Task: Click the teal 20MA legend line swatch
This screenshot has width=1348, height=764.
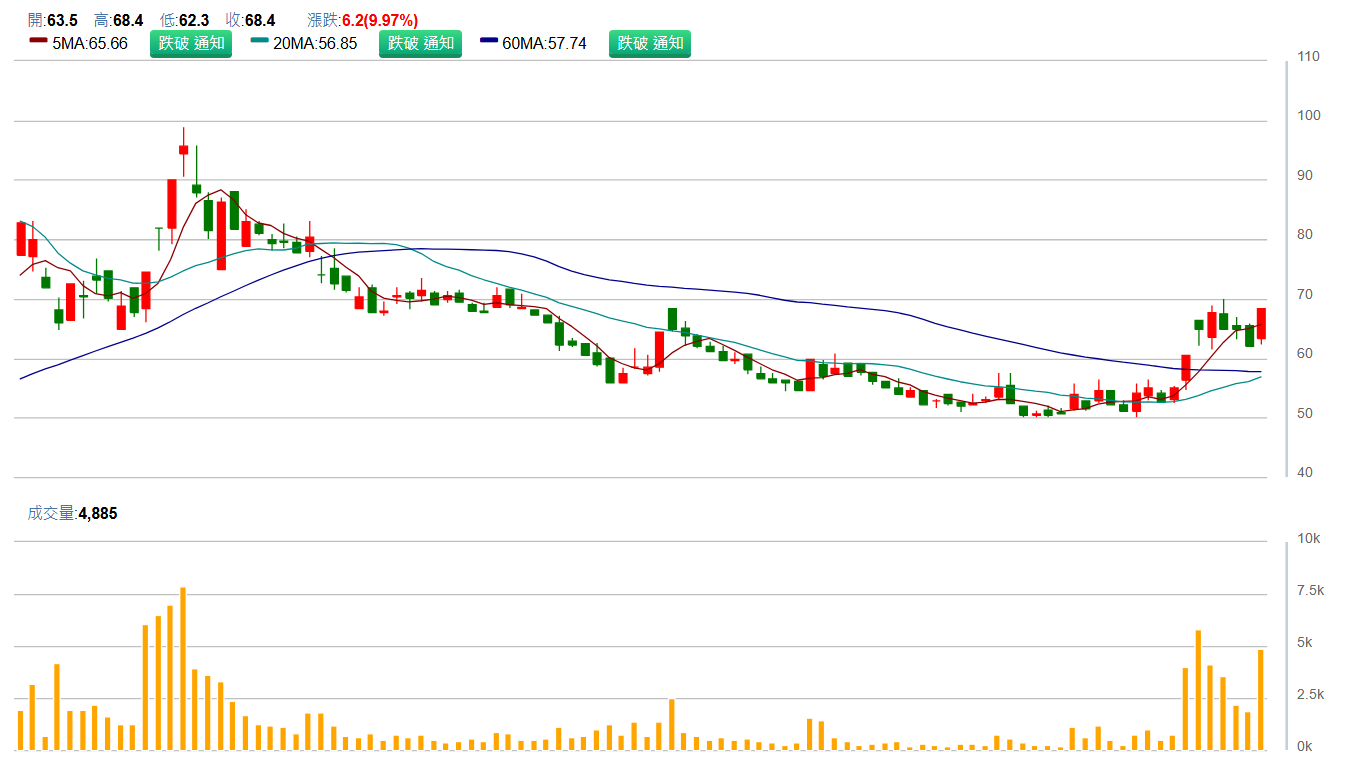Action: point(260,41)
